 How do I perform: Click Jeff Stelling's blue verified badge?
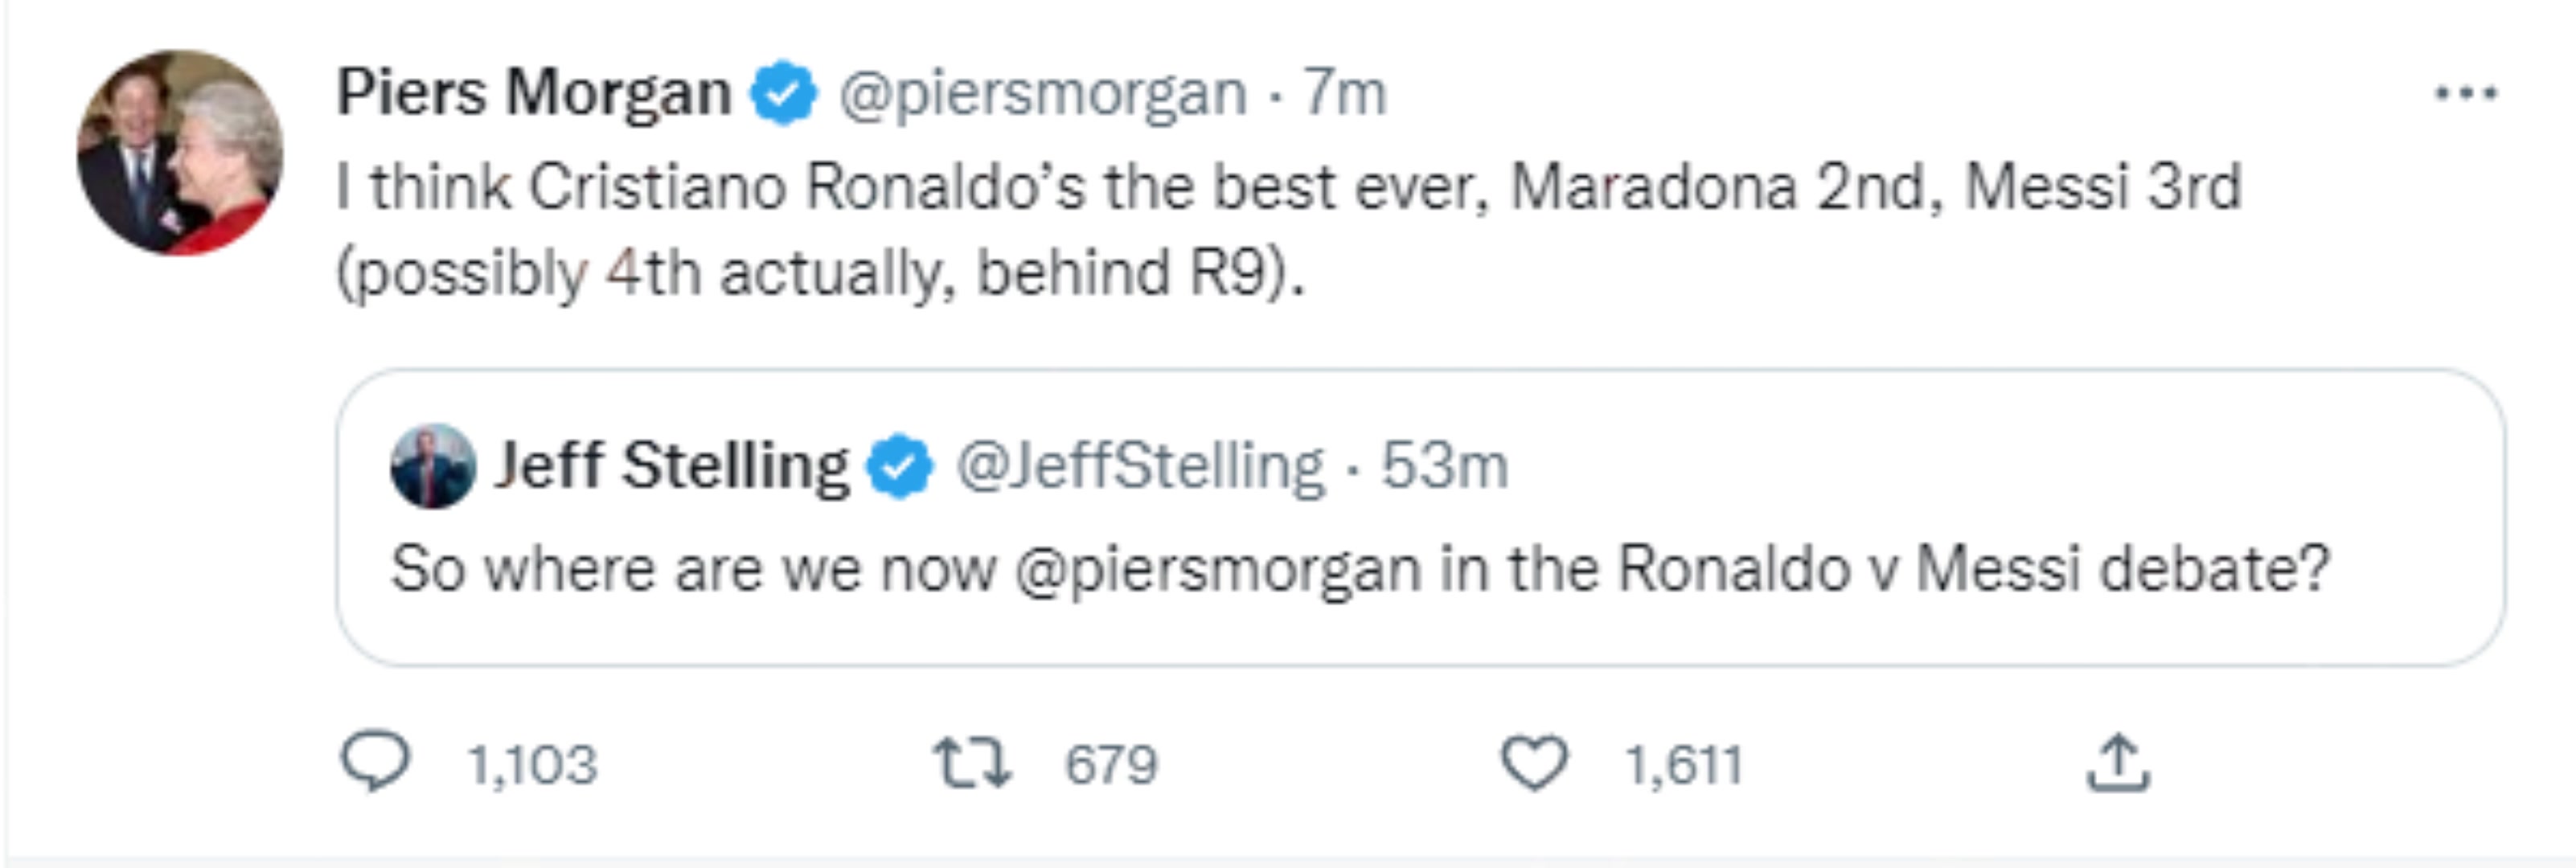point(900,466)
